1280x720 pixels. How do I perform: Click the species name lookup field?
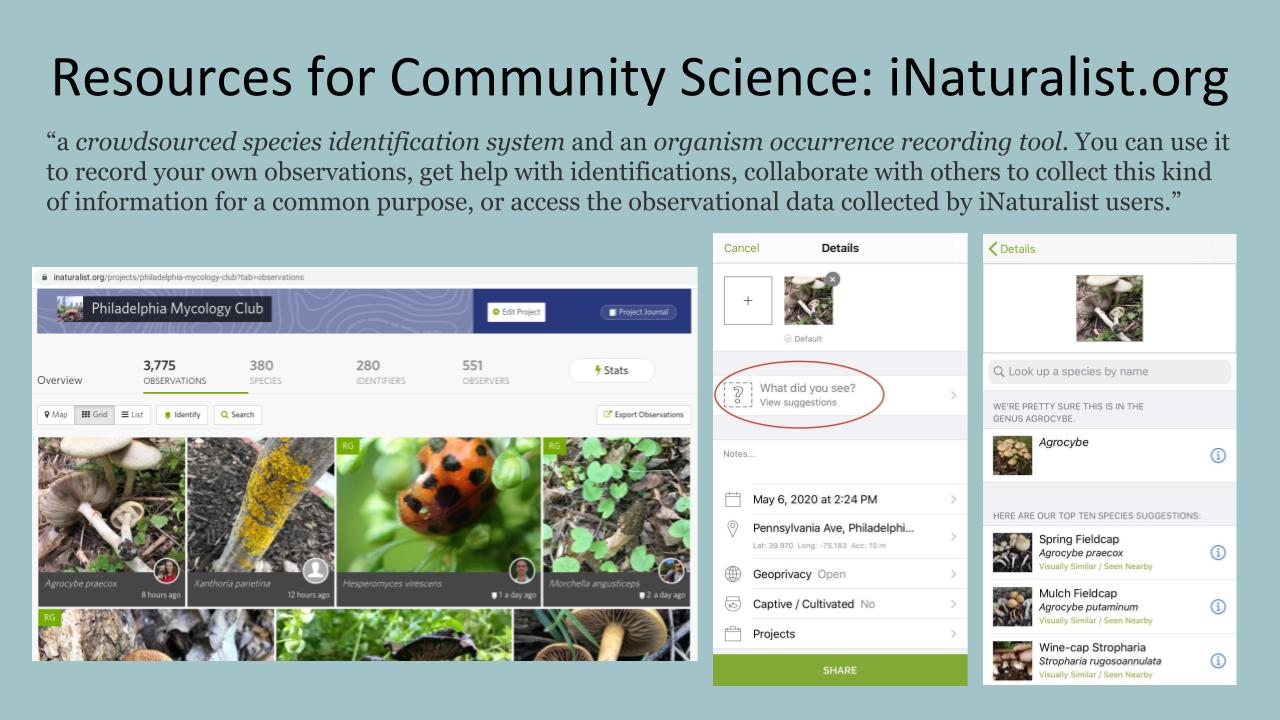click(x=1109, y=372)
